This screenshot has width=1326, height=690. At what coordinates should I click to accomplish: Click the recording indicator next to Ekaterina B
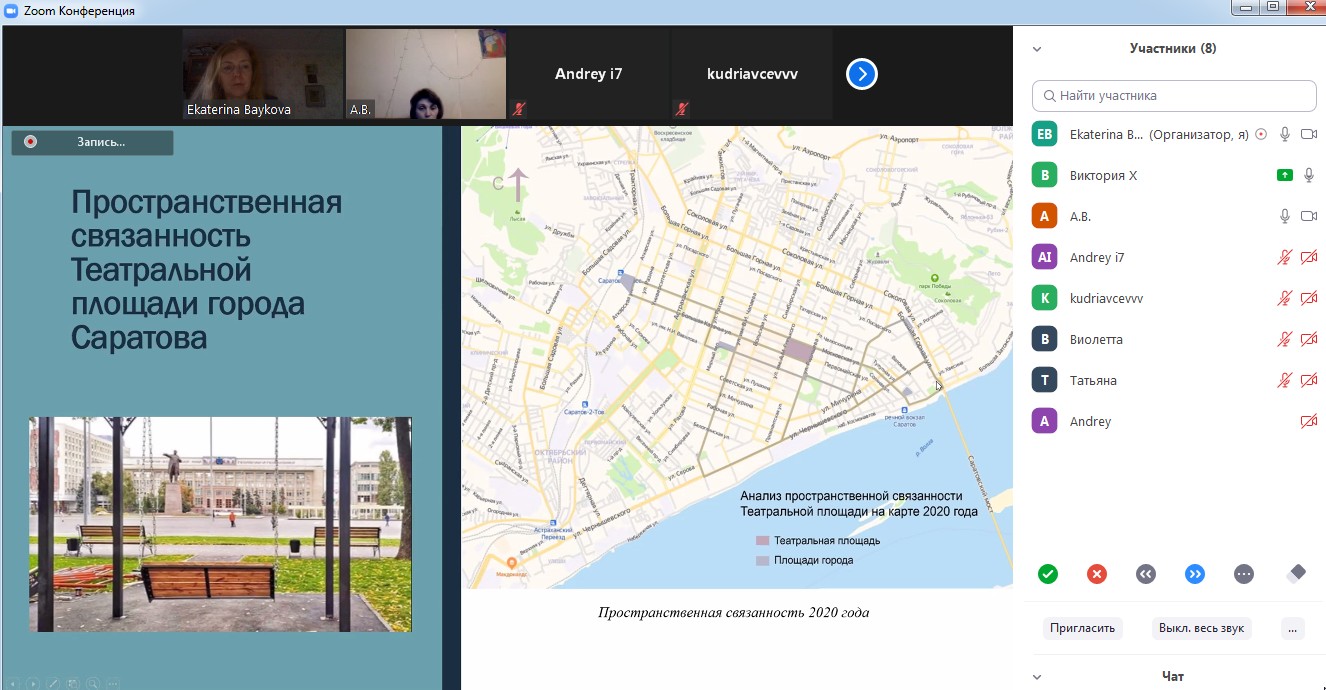coord(1261,134)
